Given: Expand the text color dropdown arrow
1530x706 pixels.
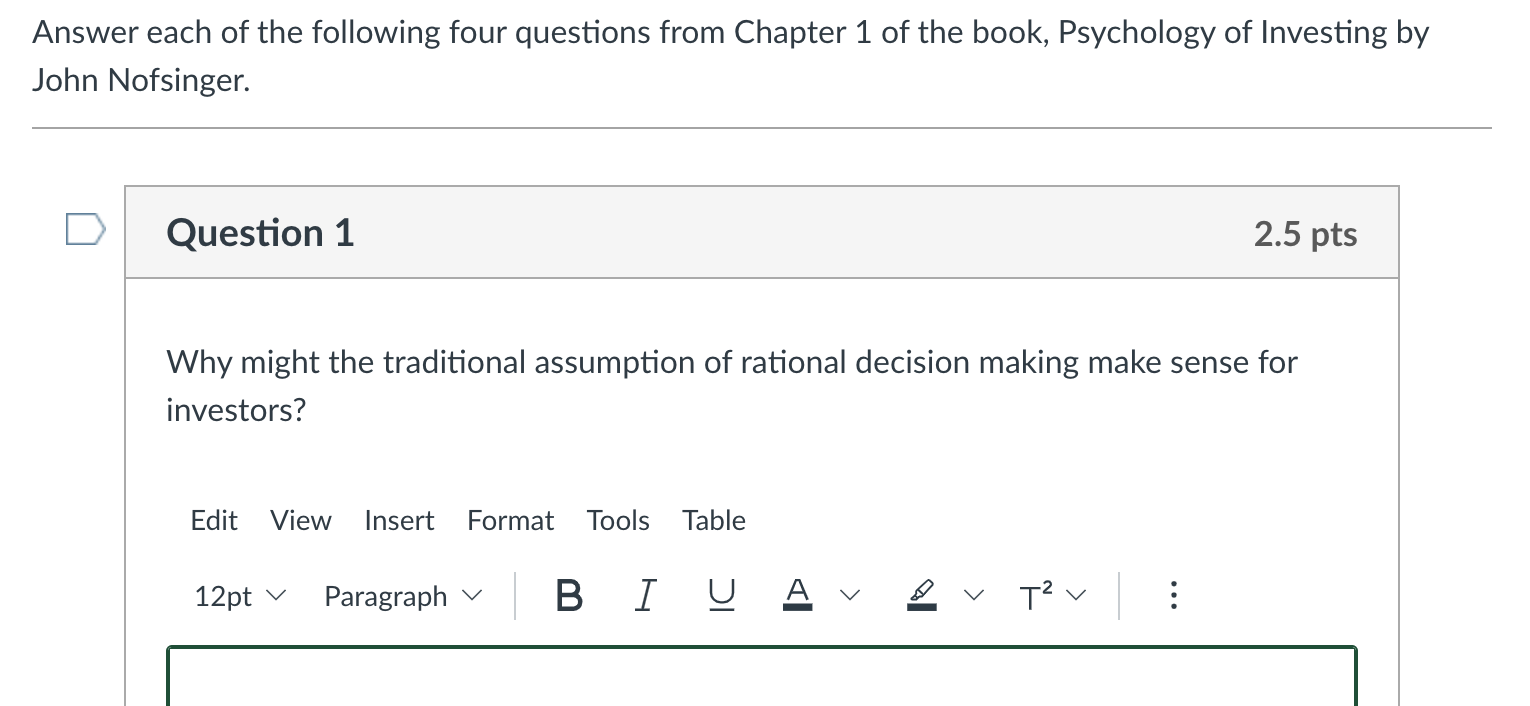Looking at the screenshot, I should [850, 595].
